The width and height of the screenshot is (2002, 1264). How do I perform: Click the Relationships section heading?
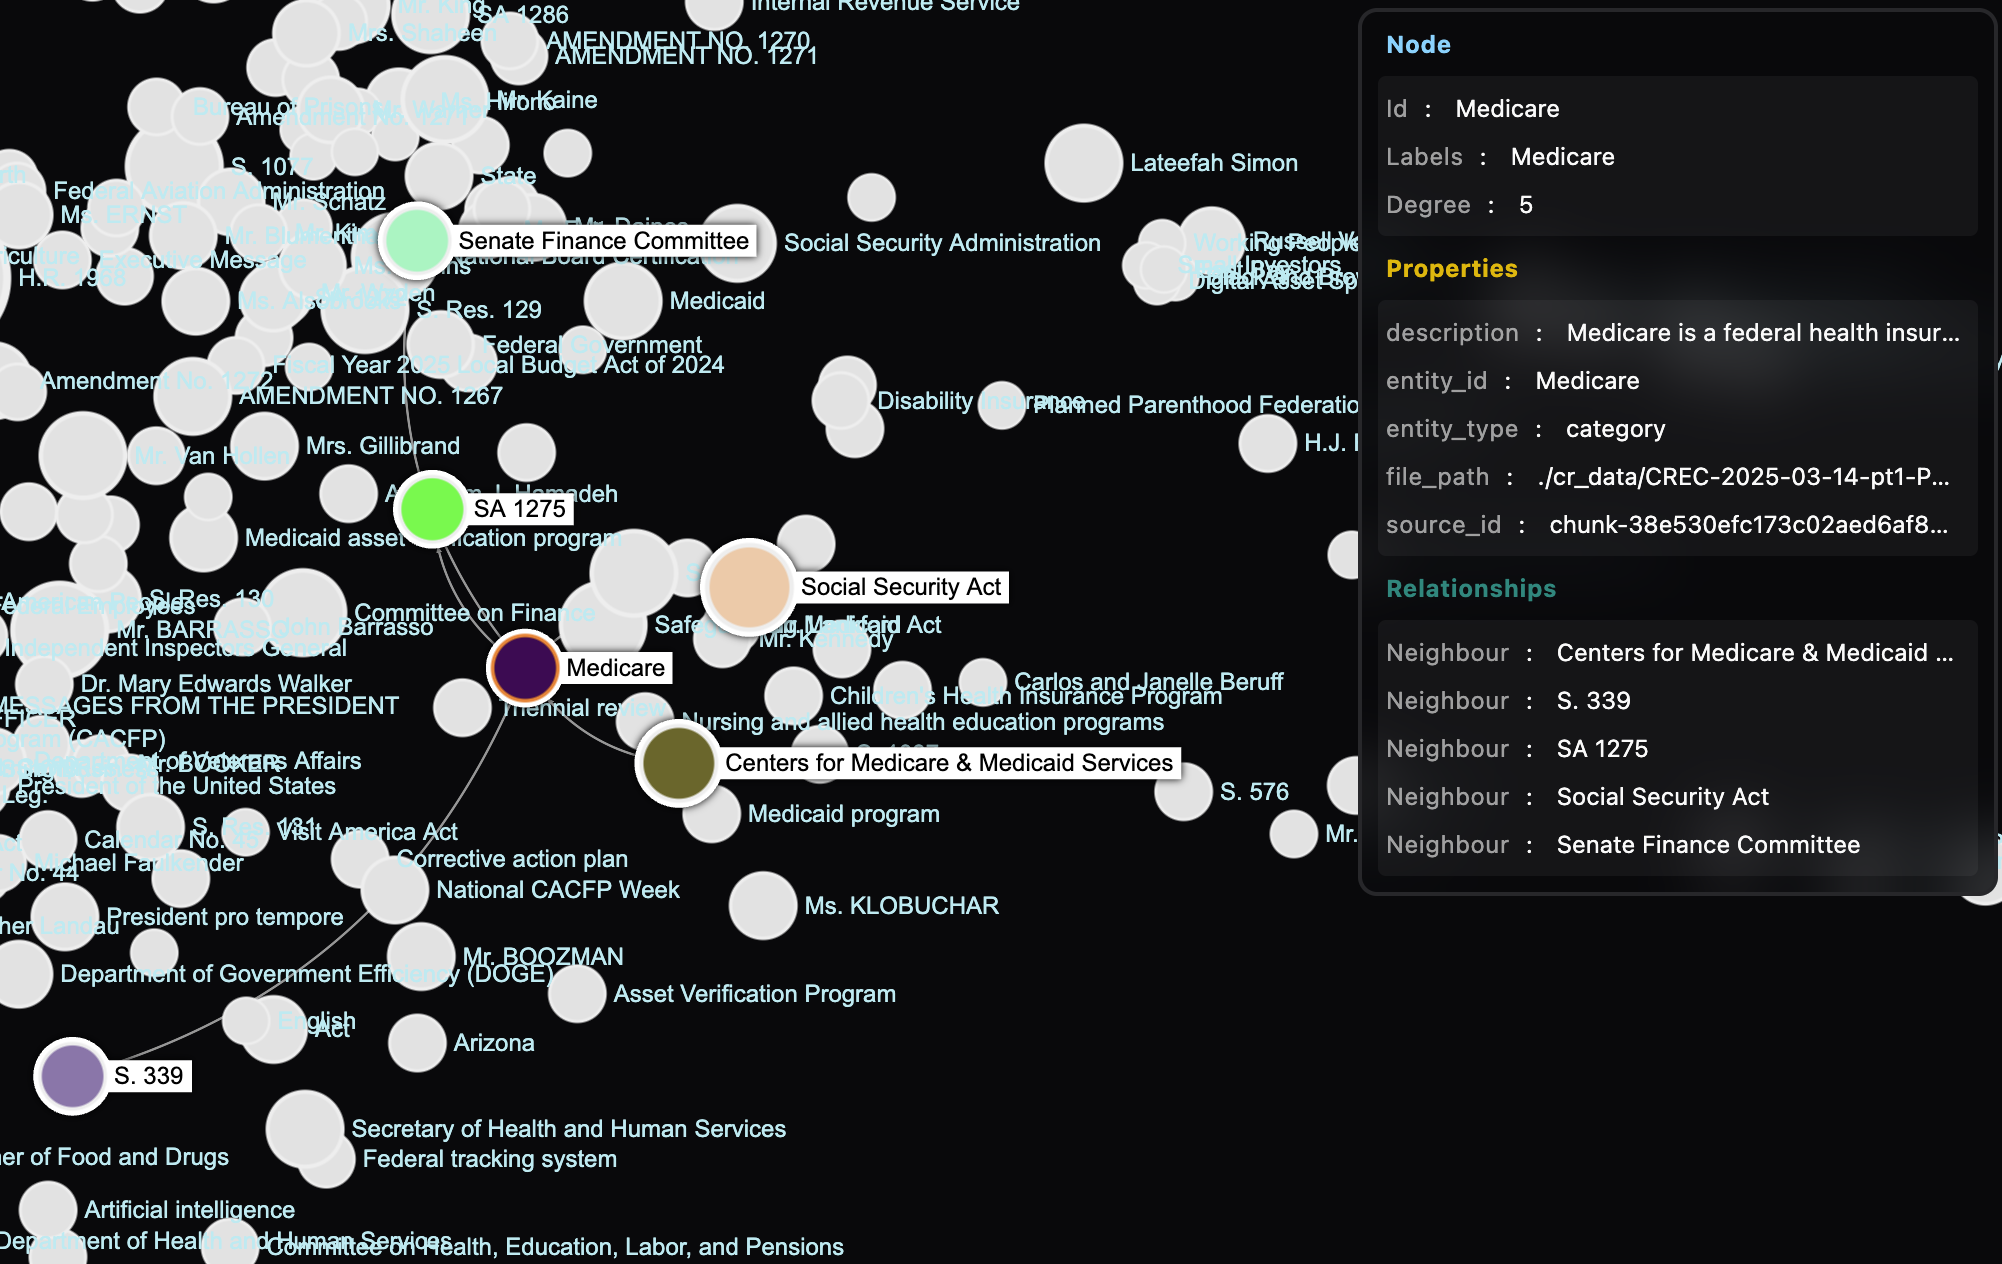click(1471, 589)
